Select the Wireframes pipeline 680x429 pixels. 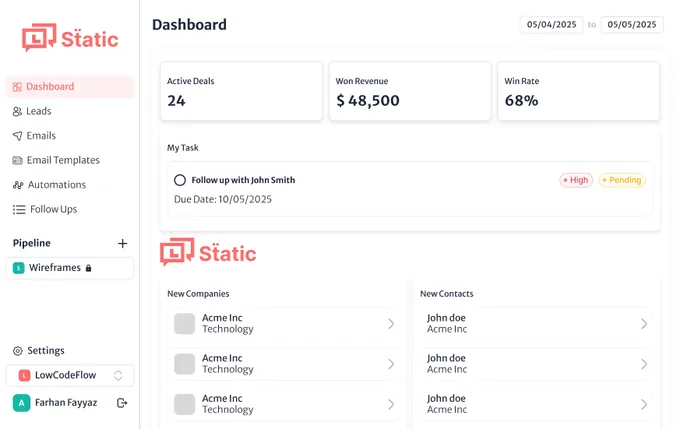(70, 268)
